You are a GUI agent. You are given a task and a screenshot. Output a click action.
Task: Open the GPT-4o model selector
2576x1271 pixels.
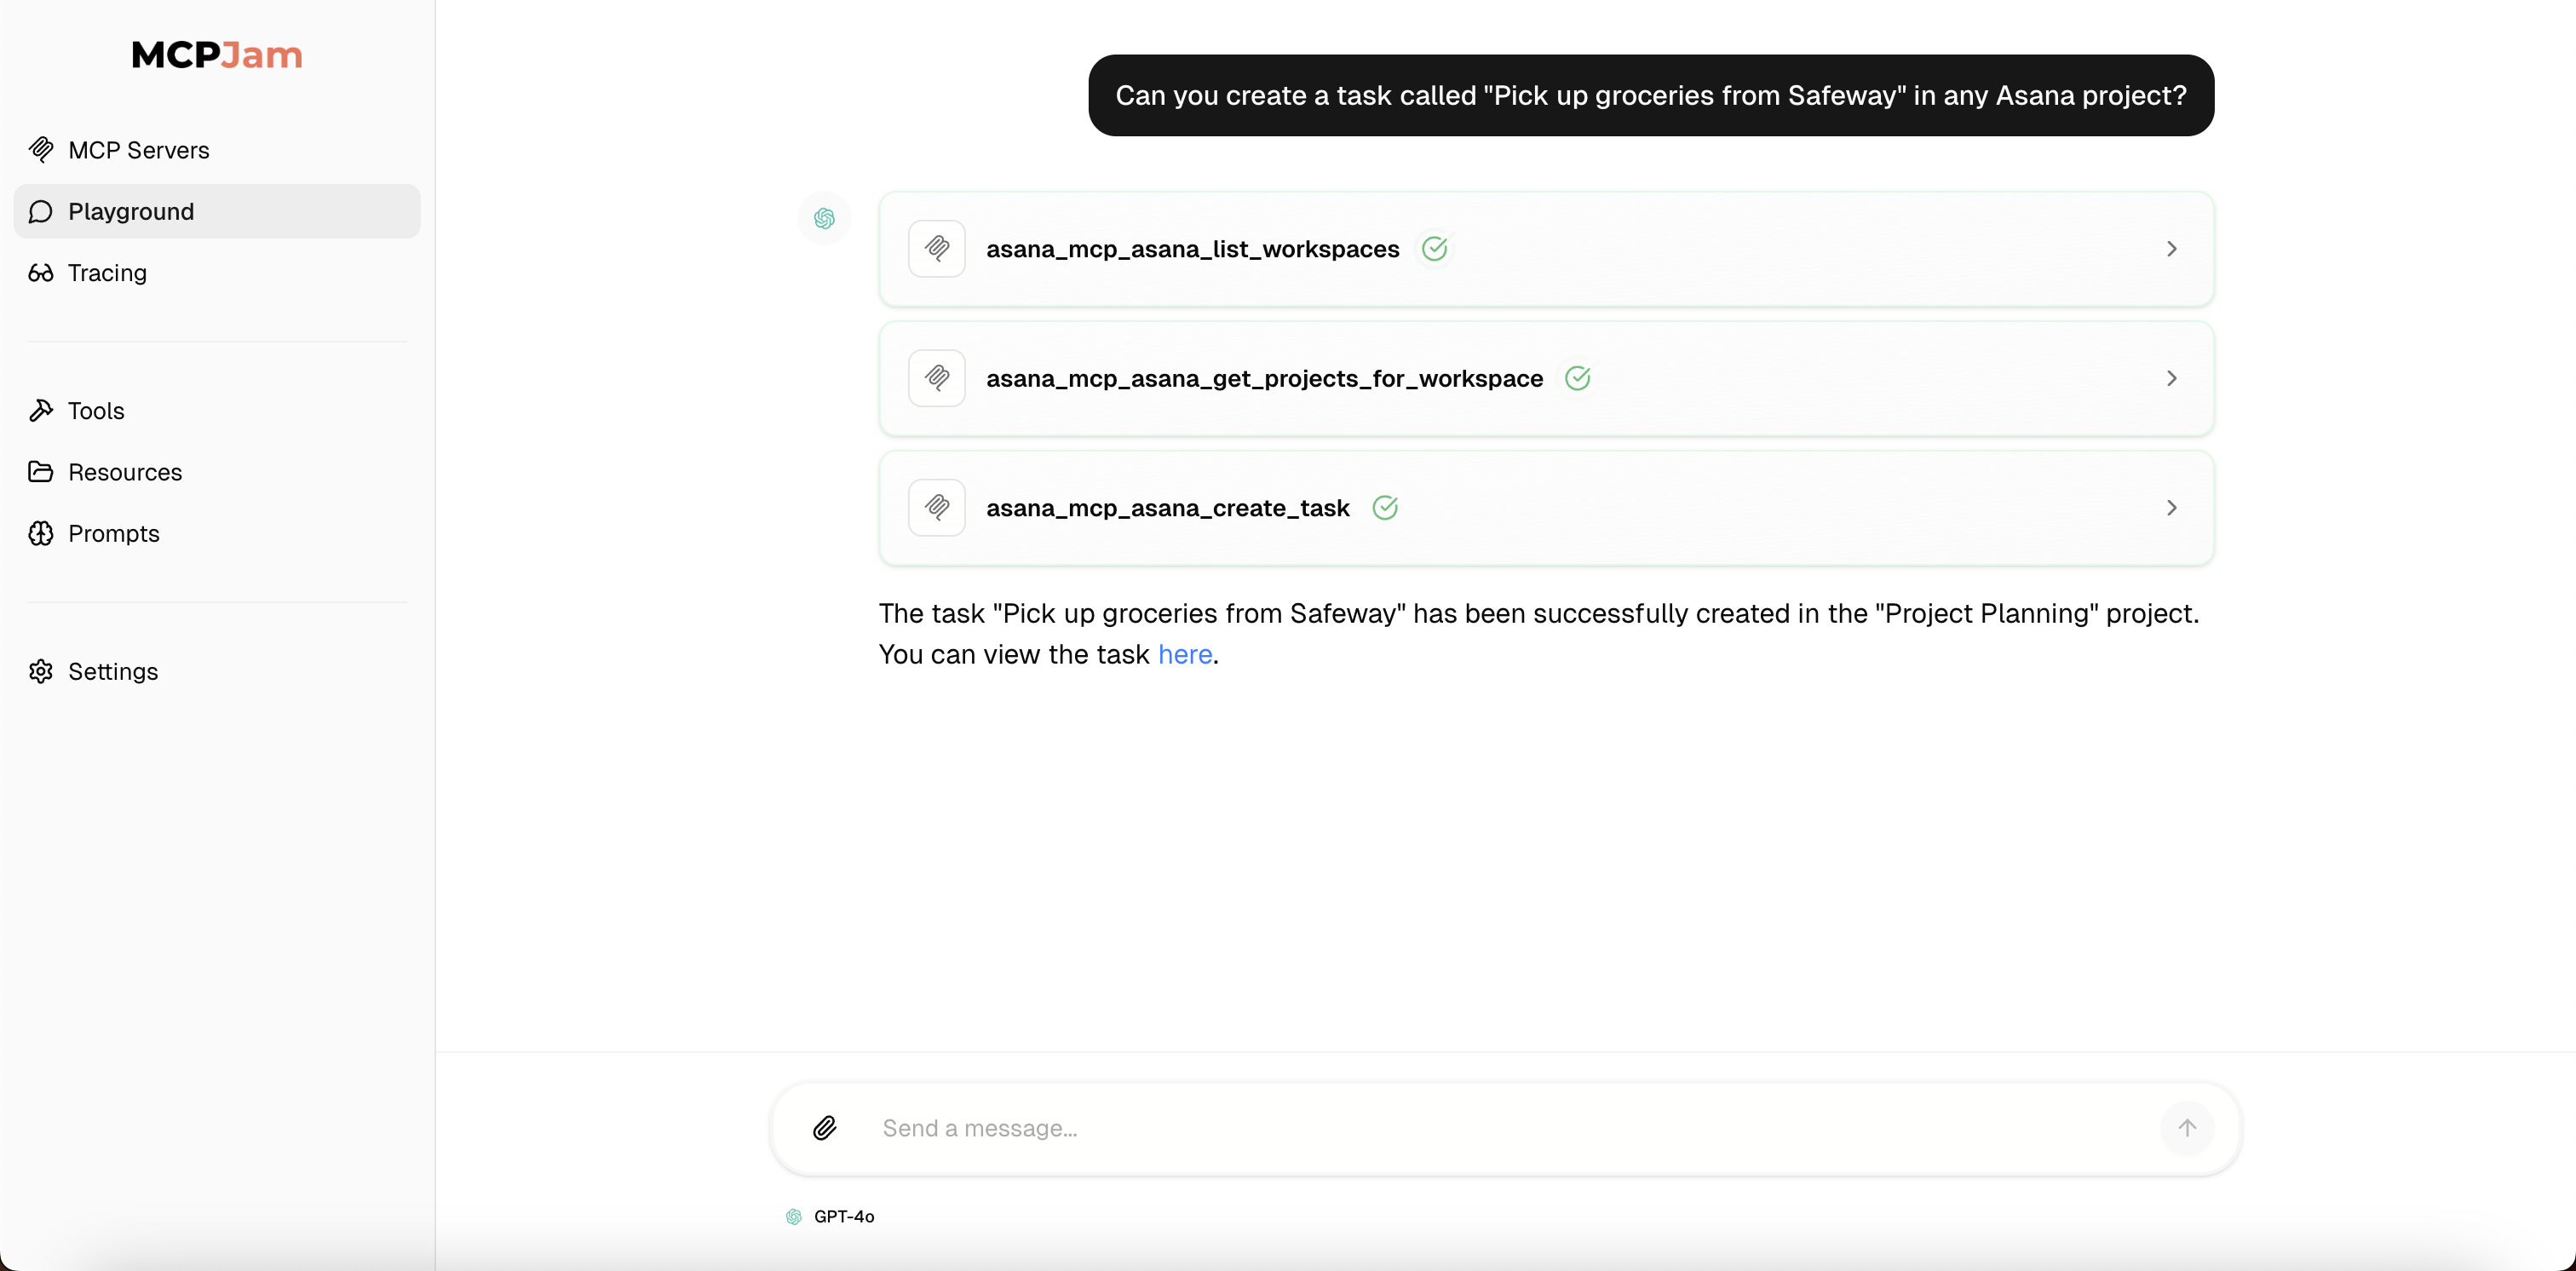(x=830, y=1216)
